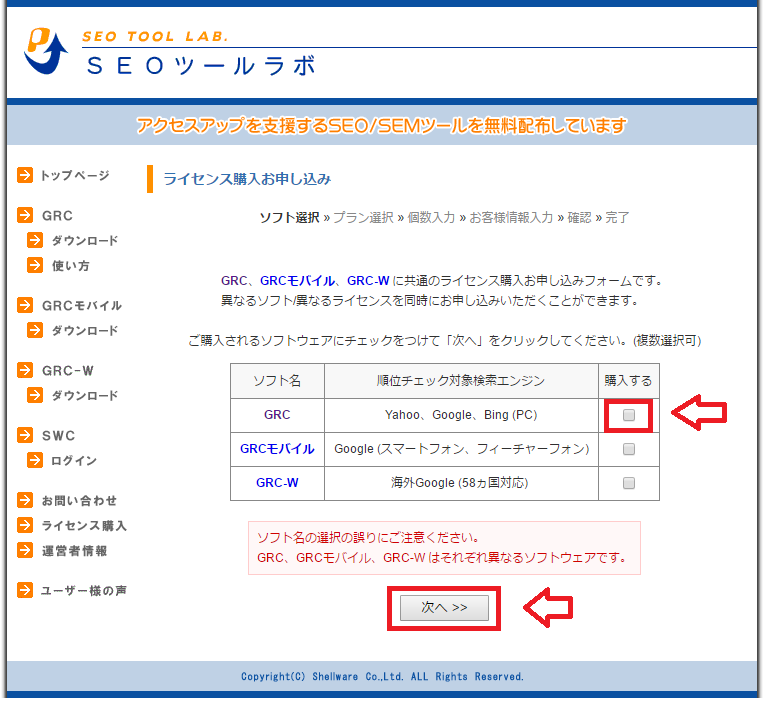Click the orange SEO/SEMツール banner text
Image resolution: width=765 pixels, height=703 pixels.
[381, 125]
